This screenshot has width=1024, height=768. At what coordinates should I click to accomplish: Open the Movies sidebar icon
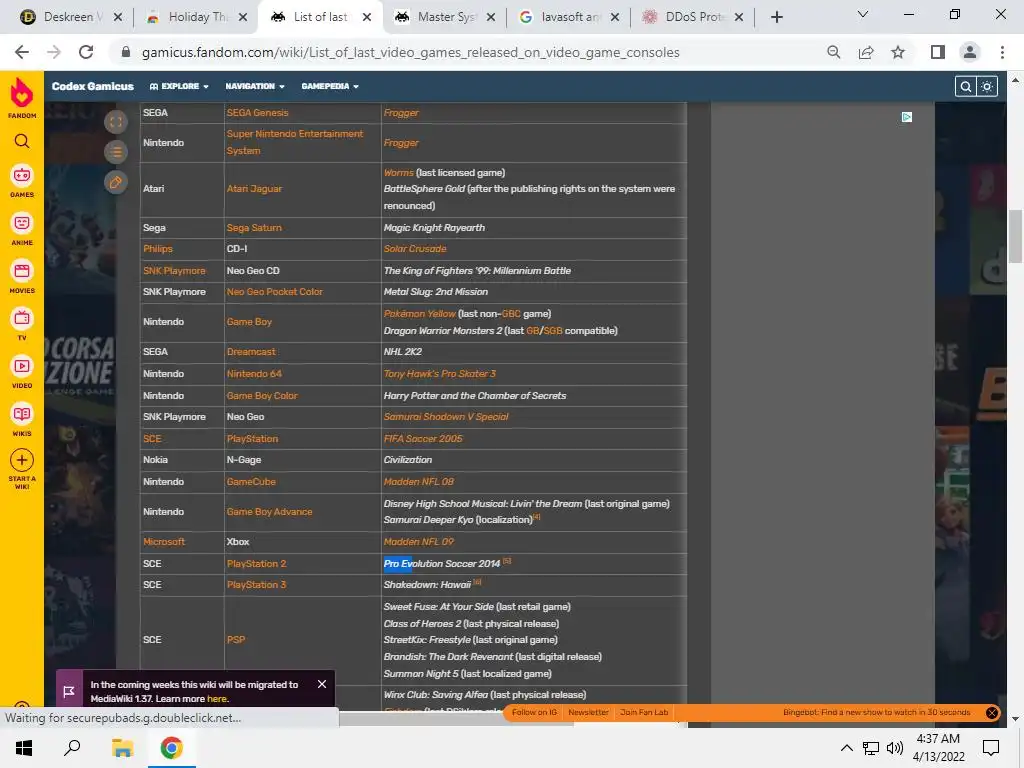tap(22, 271)
